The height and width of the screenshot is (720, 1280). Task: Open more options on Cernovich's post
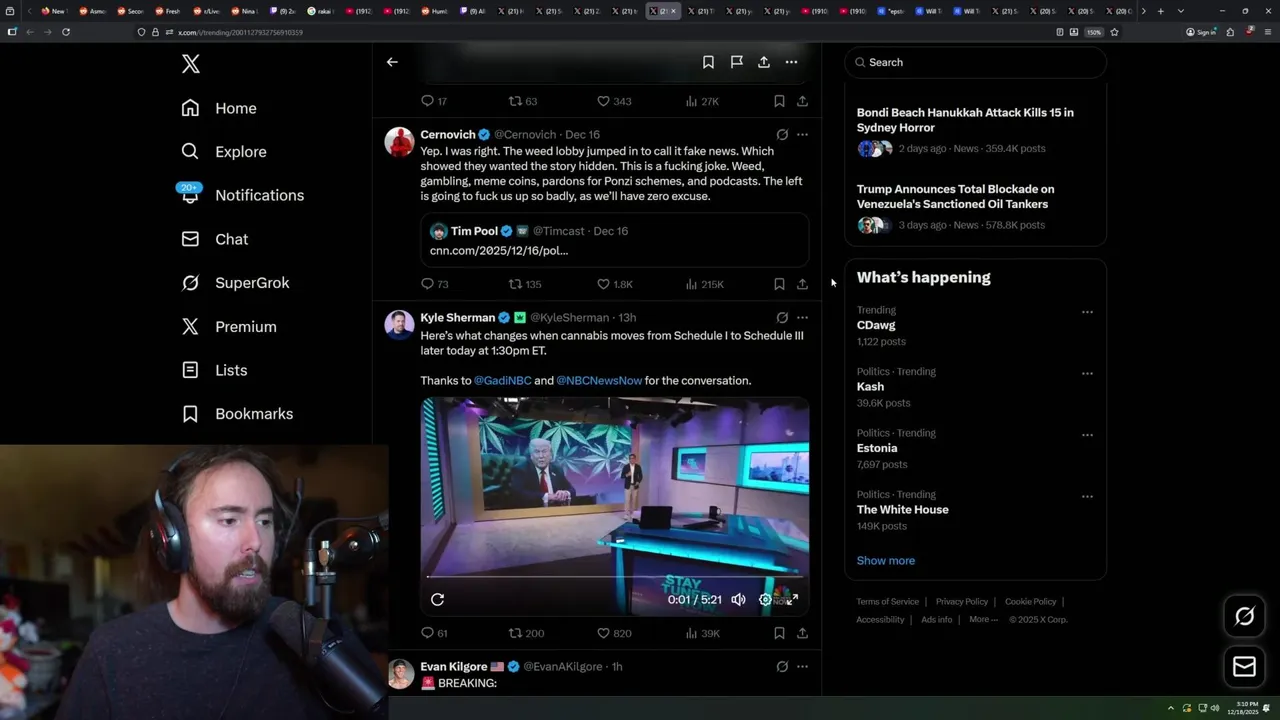802,134
